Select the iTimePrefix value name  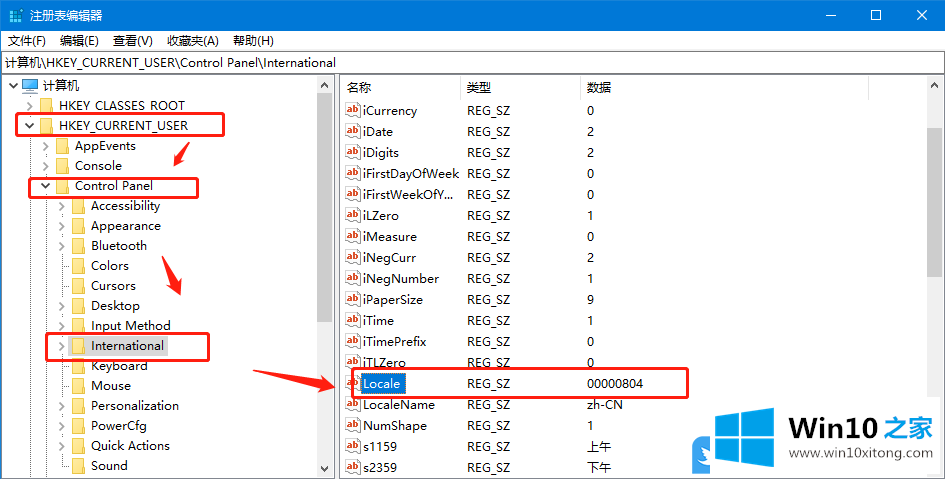(394, 342)
